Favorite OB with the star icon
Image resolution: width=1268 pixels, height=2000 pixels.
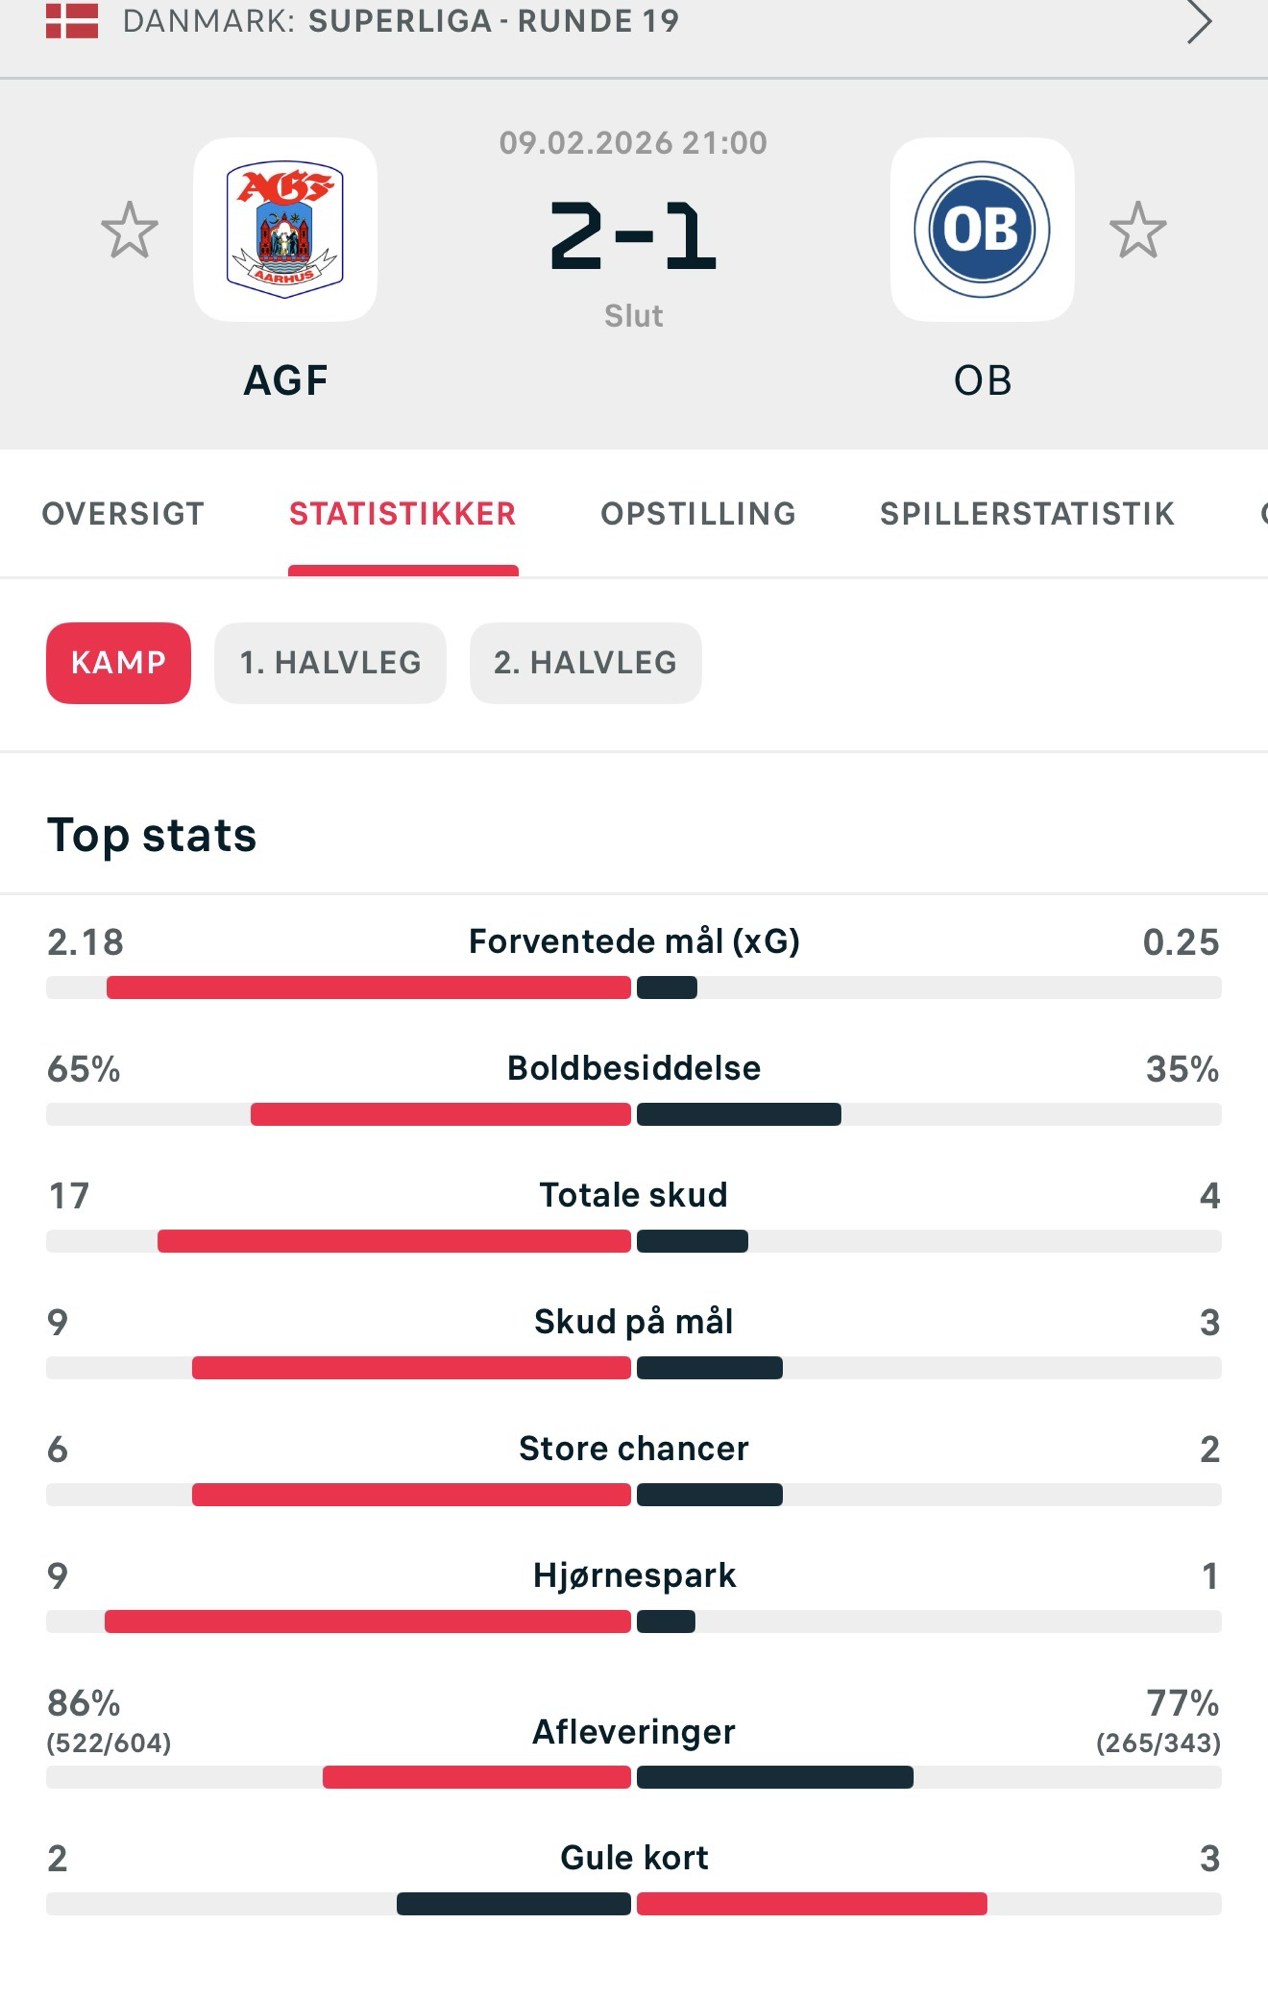(1138, 230)
